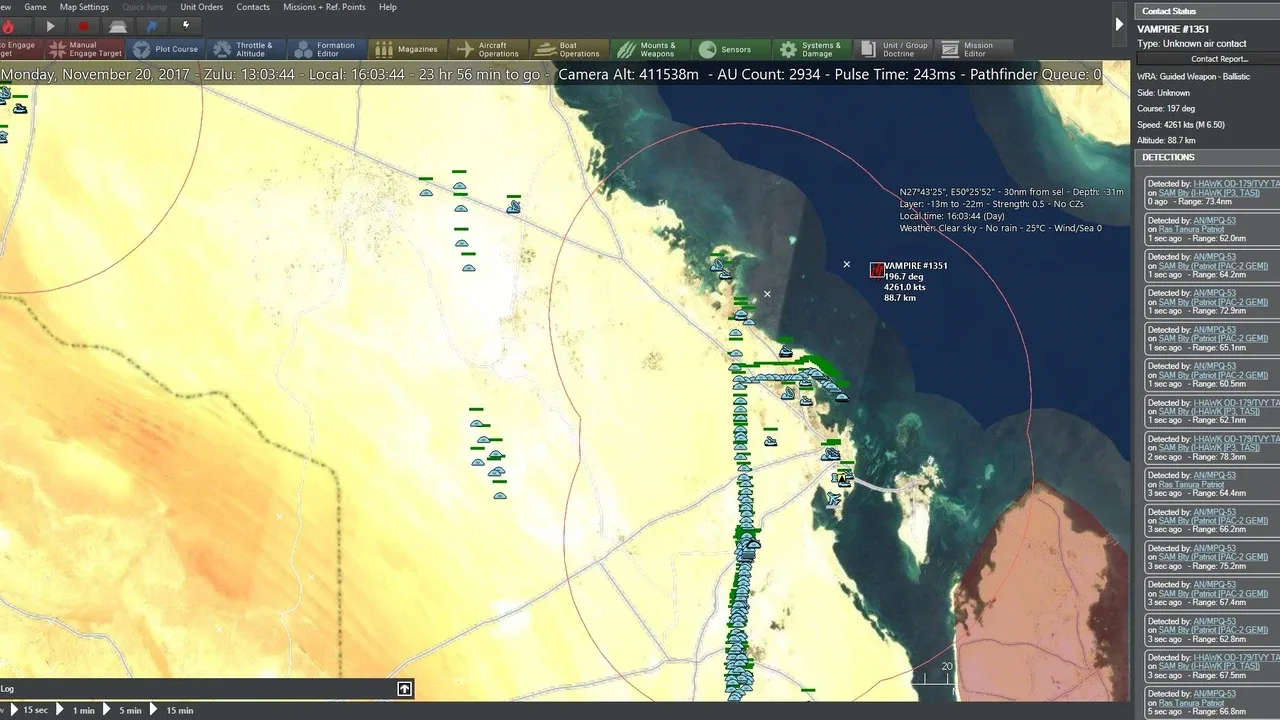The width and height of the screenshot is (1280, 720).
Task: Open Plot Course tool
Action: 166,49
